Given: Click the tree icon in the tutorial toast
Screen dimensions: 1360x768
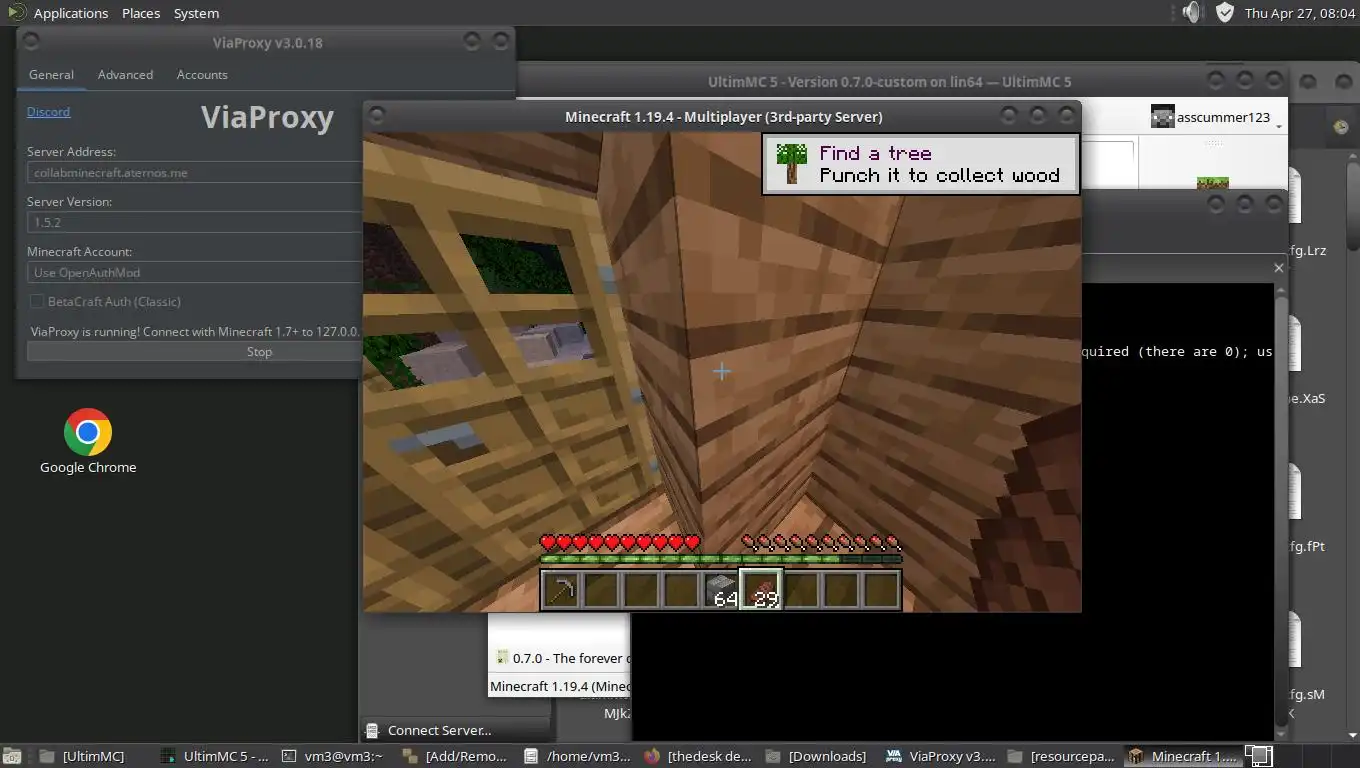Looking at the screenshot, I should tap(792, 163).
